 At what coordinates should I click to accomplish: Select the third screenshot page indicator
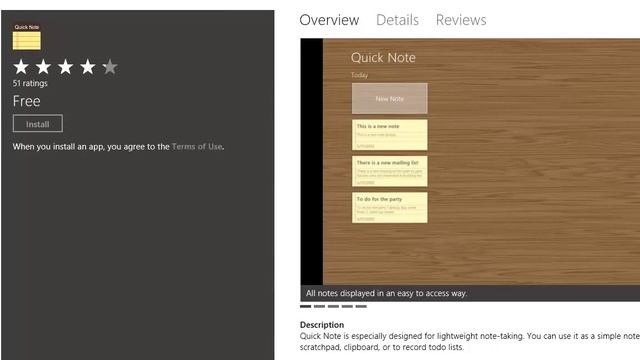pyautogui.click(x=333, y=306)
